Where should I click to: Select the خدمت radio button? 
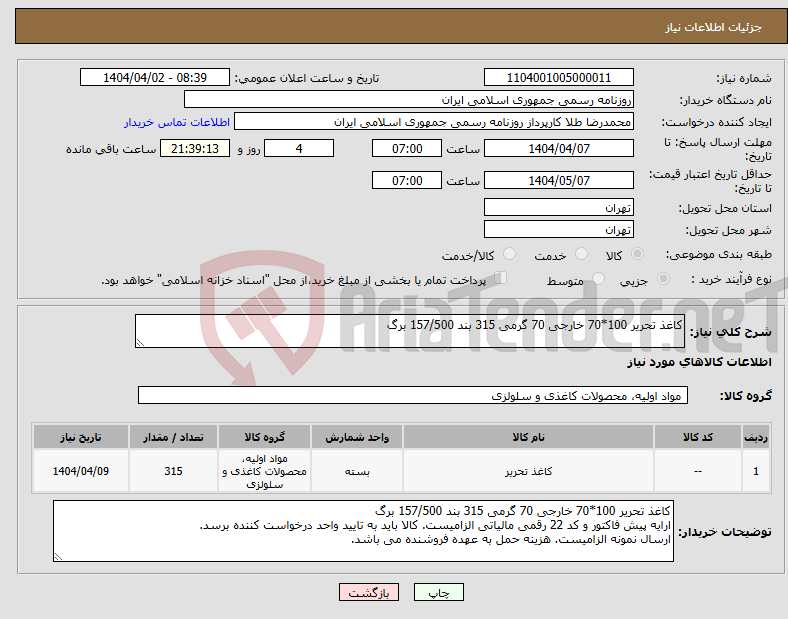pyautogui.click(x=581, y=254)
